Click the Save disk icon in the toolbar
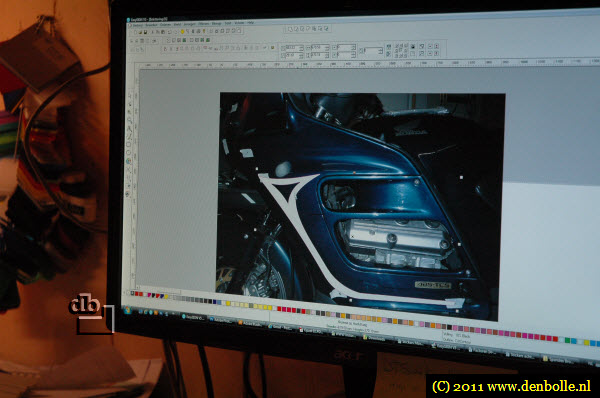The image size is (600, 398). pyautogui.click(x=145, y=32)
